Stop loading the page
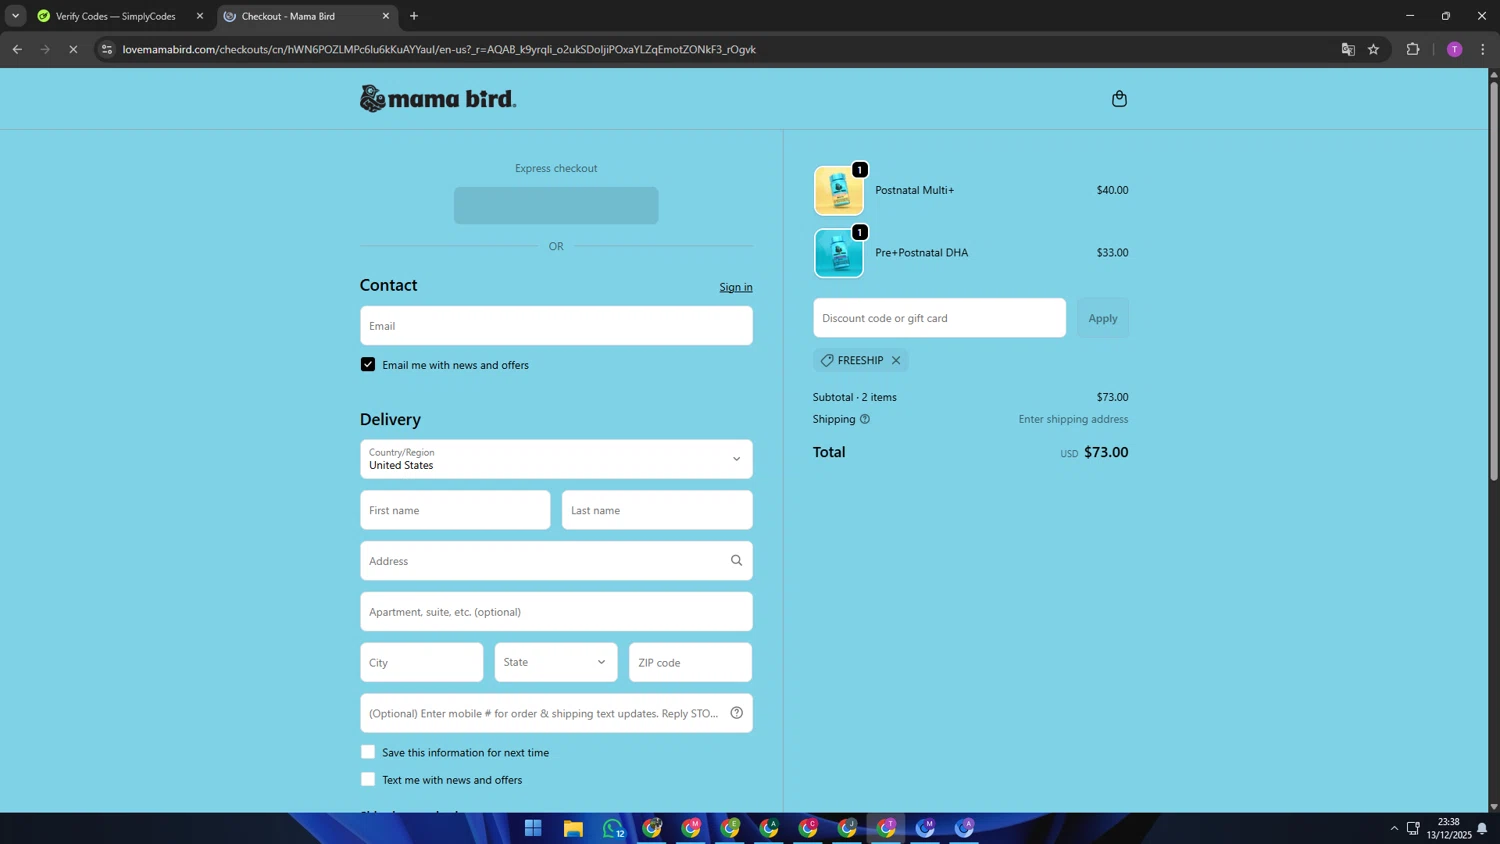 [x=73, y=49]
